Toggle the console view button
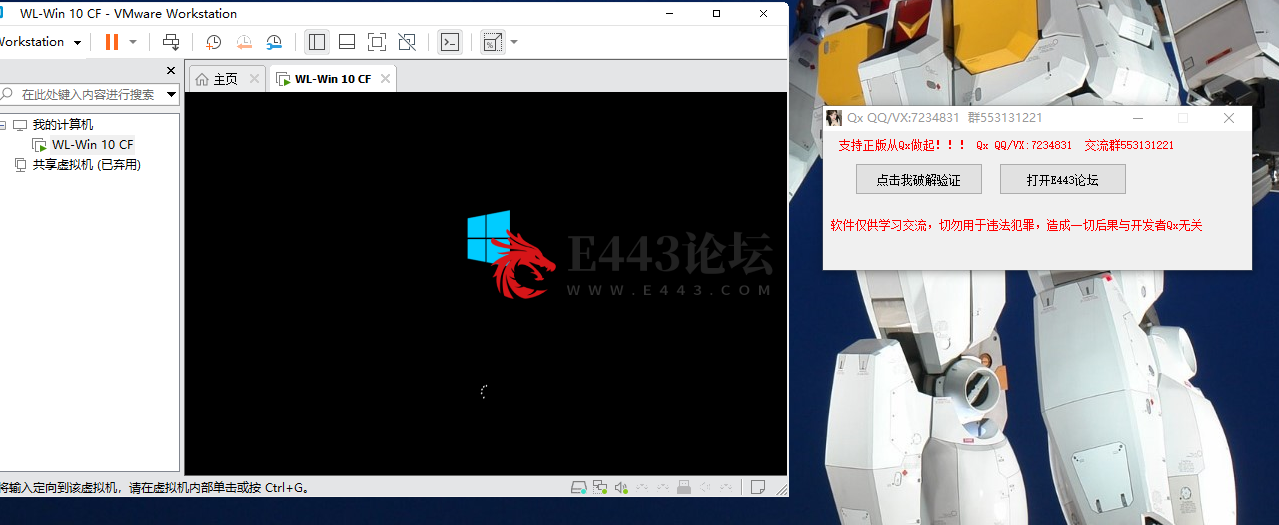This screenshot has height=525, width=1279. click(450, 42)
